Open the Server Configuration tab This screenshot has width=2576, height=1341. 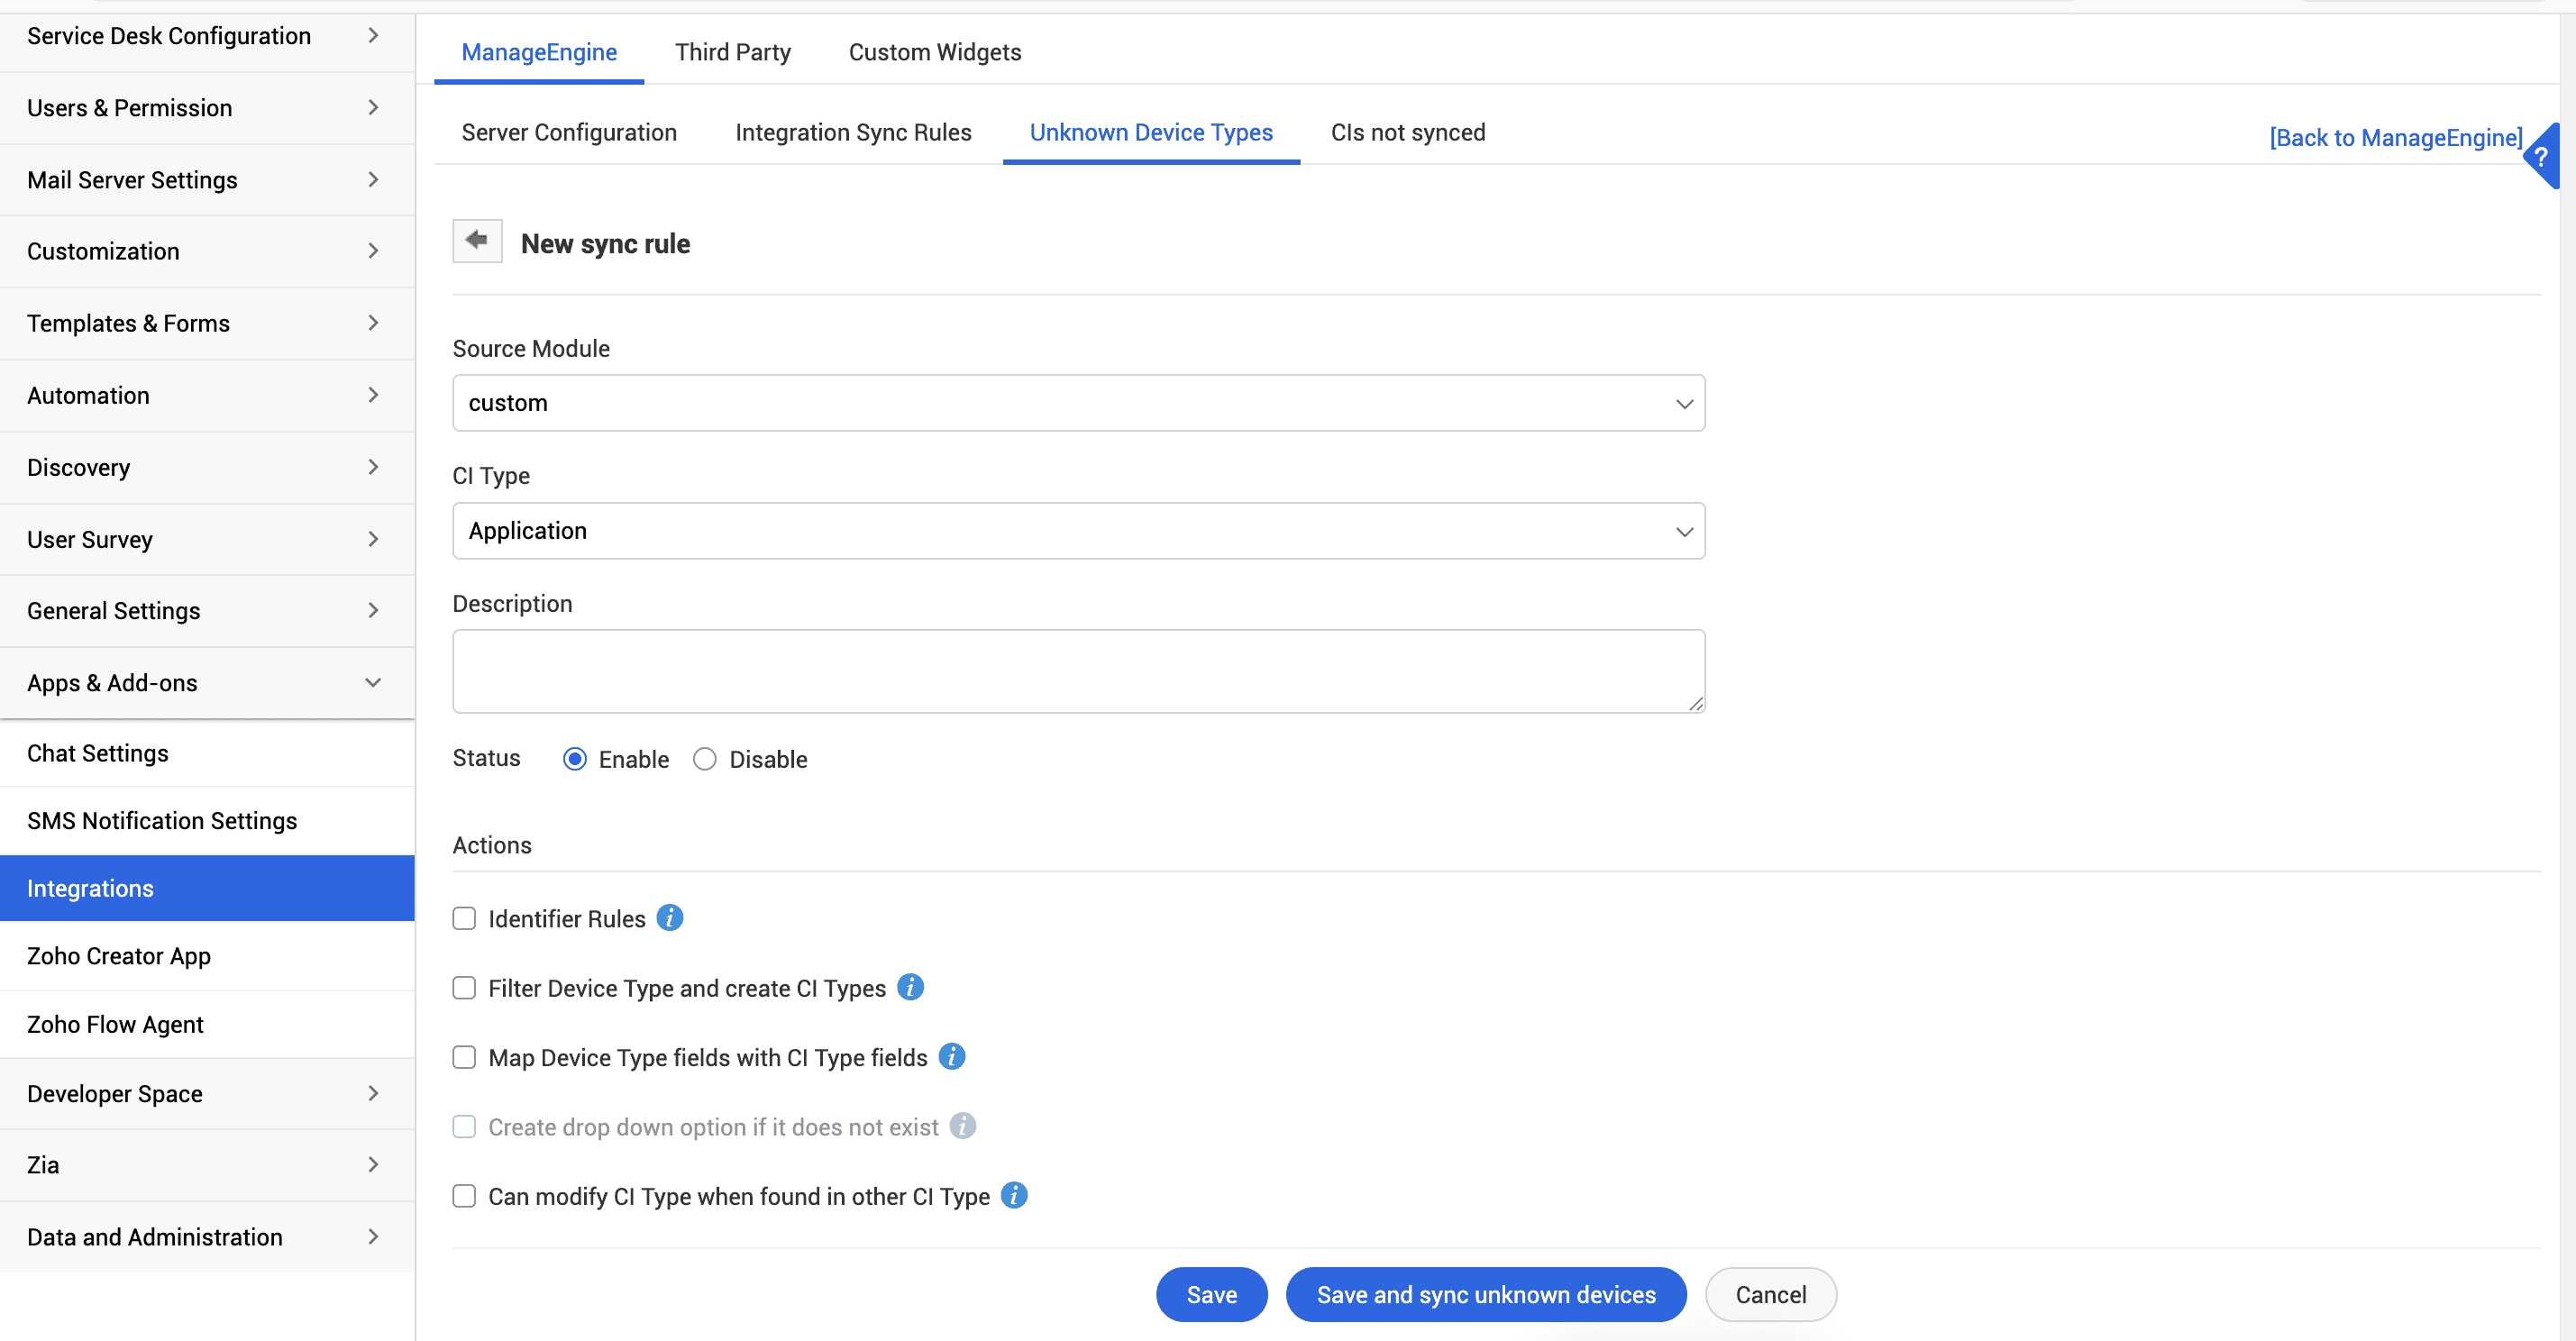[x=569, y=132]
